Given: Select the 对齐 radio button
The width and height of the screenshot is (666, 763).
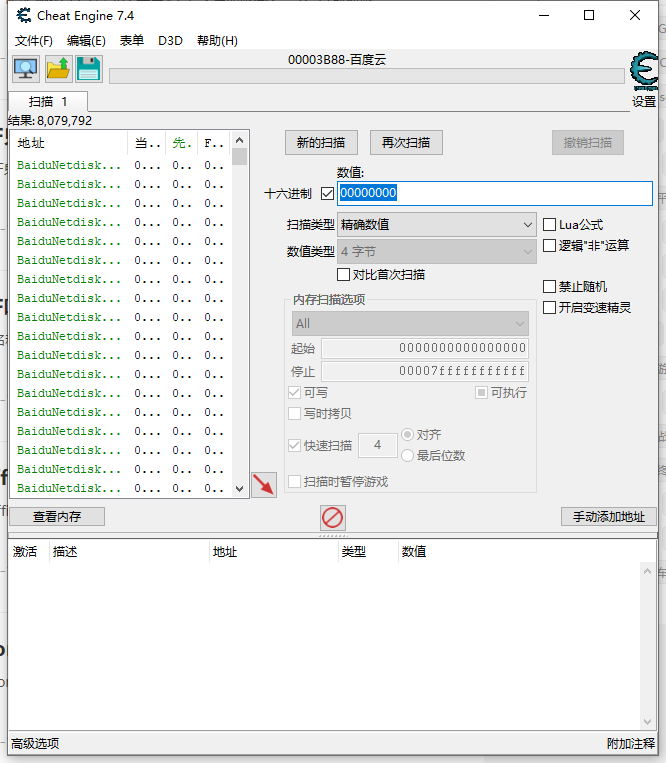Looking at the screenshot, I should coord(407,434).
